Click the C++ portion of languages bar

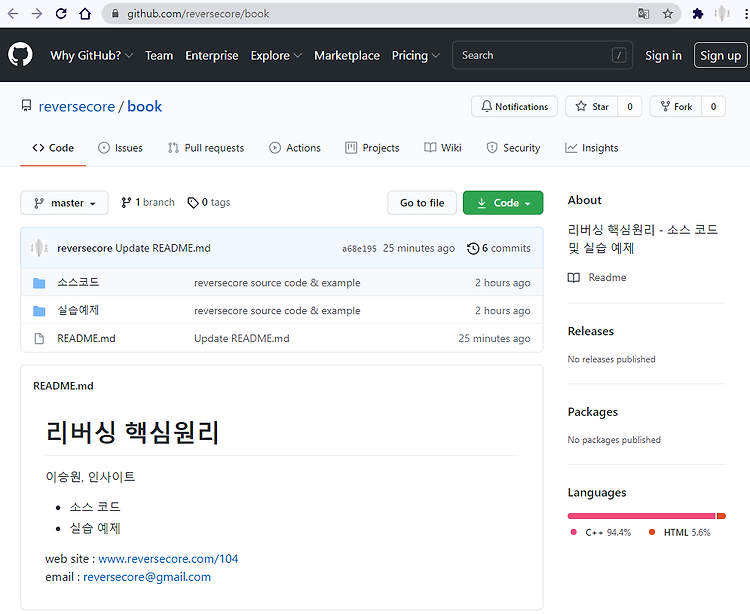click(x=641, y=516)
